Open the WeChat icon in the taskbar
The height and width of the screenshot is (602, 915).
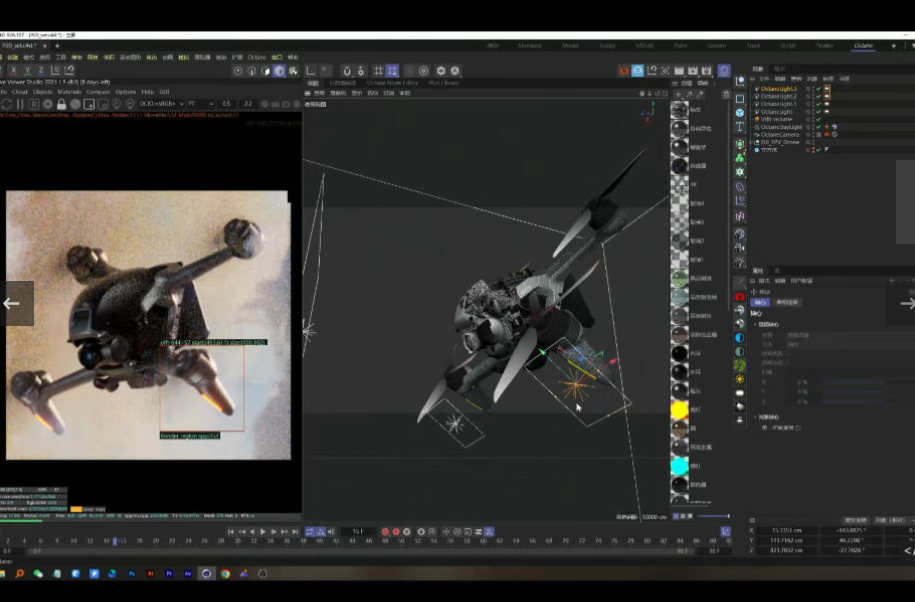[38, 574]
